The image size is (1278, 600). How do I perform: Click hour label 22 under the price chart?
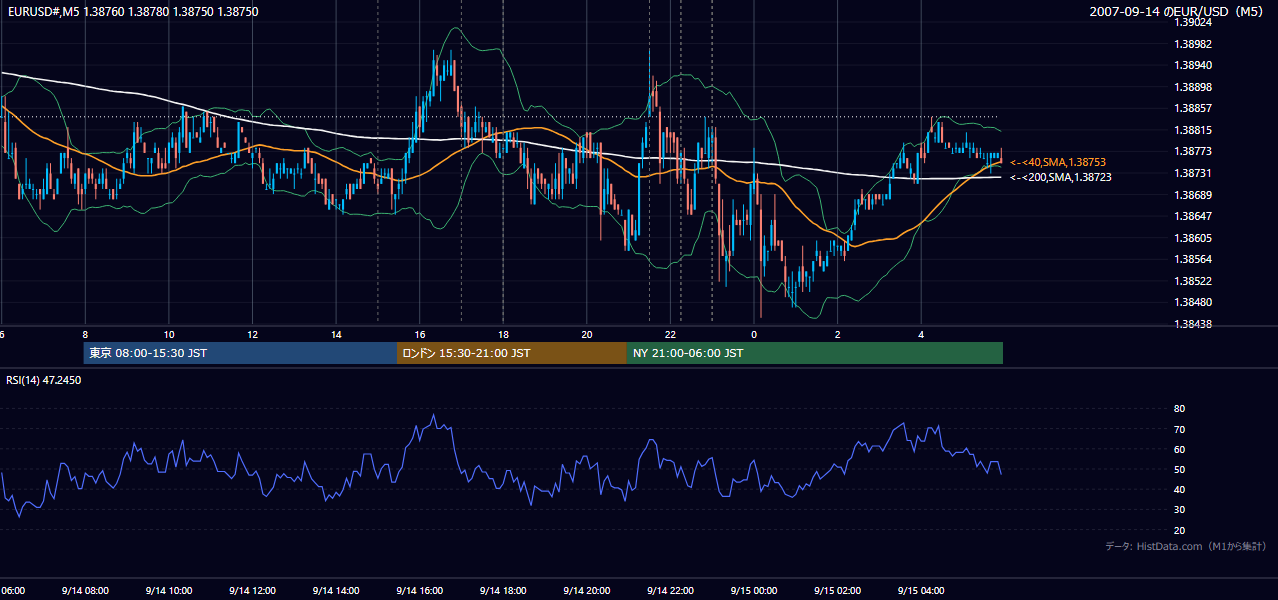click(671, 335)
